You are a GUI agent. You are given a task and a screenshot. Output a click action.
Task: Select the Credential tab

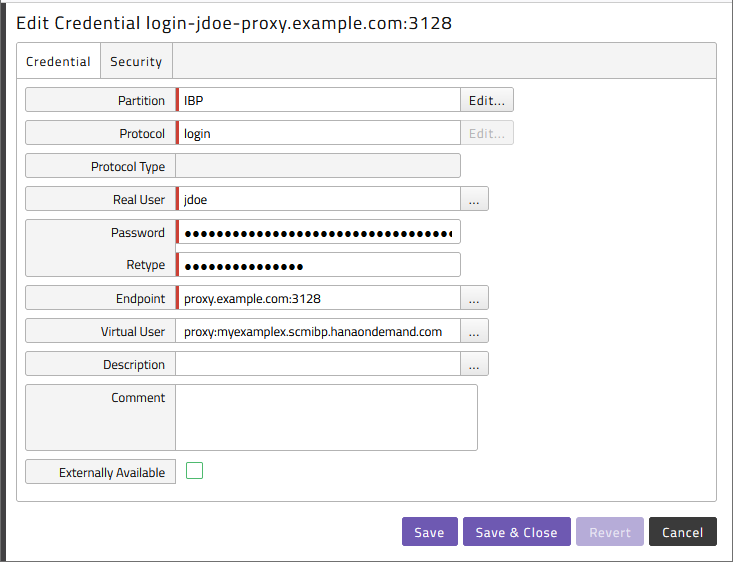tap(58, 61)
